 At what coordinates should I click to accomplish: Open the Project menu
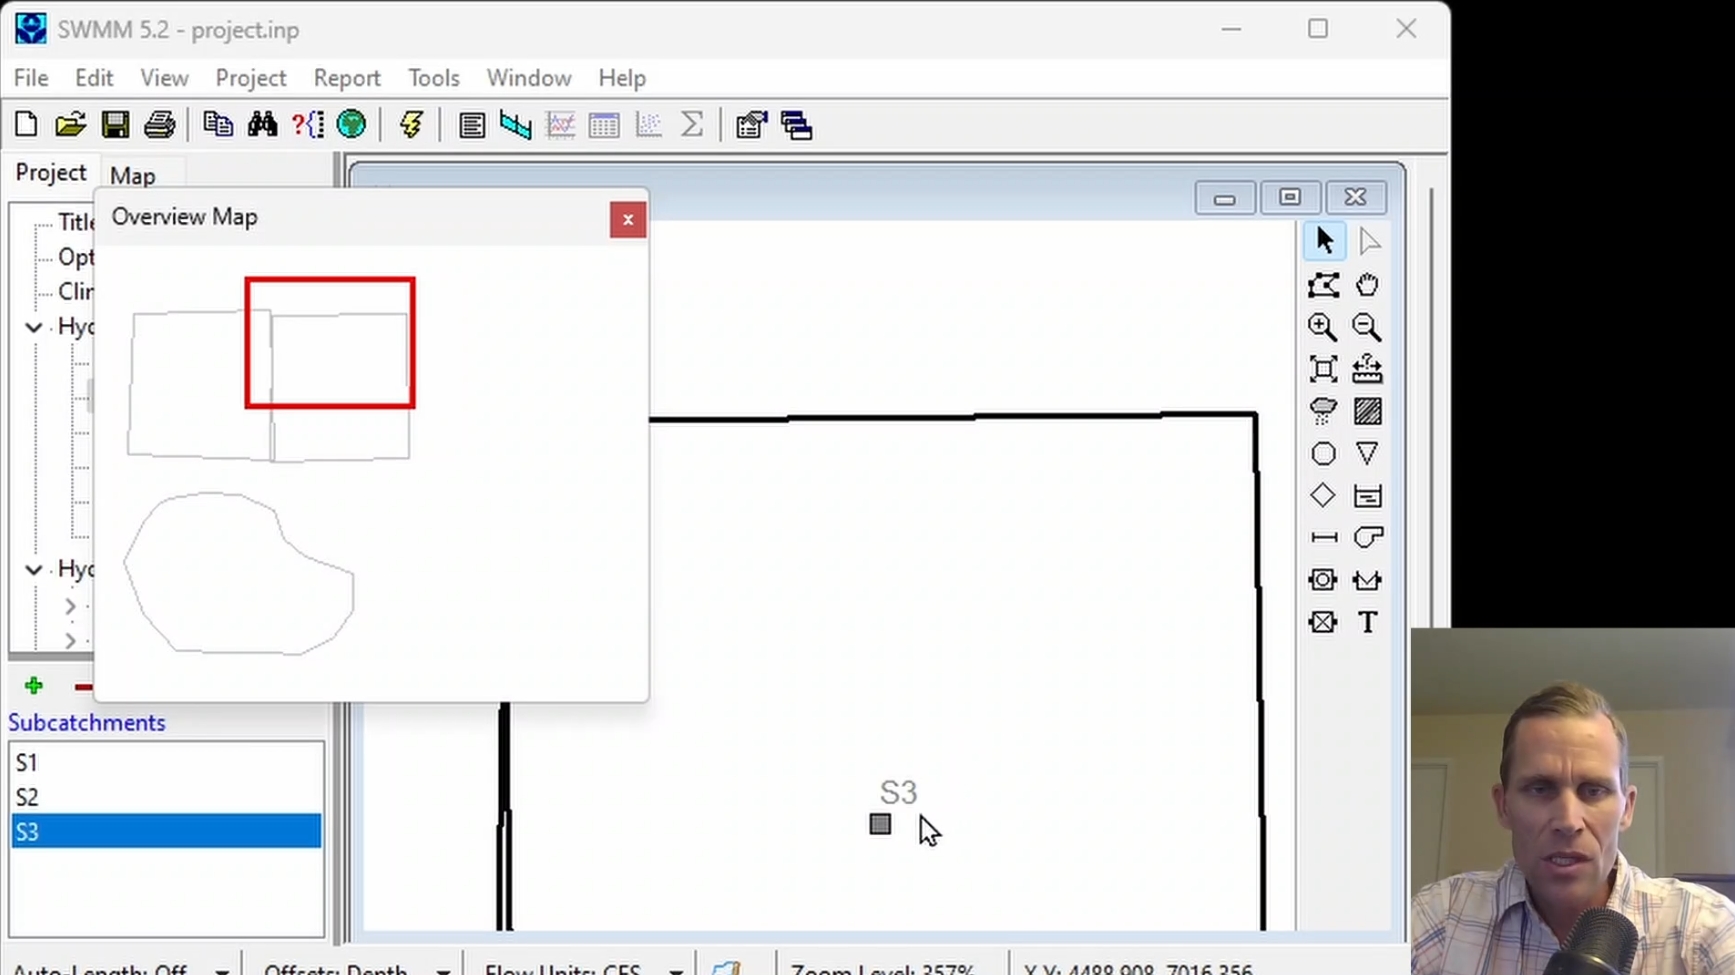[250, 78]
